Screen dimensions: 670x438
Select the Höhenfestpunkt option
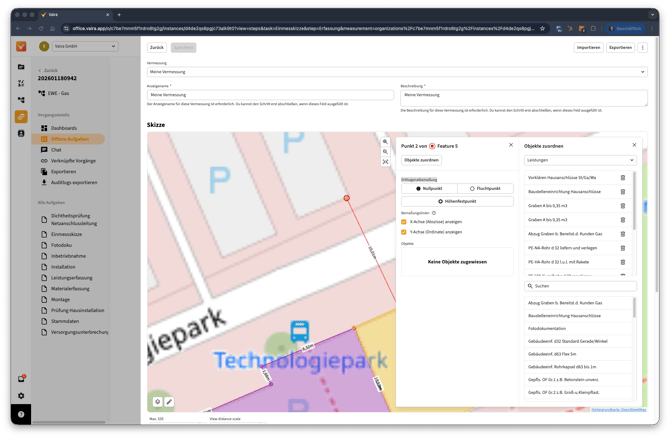point(457,201)
